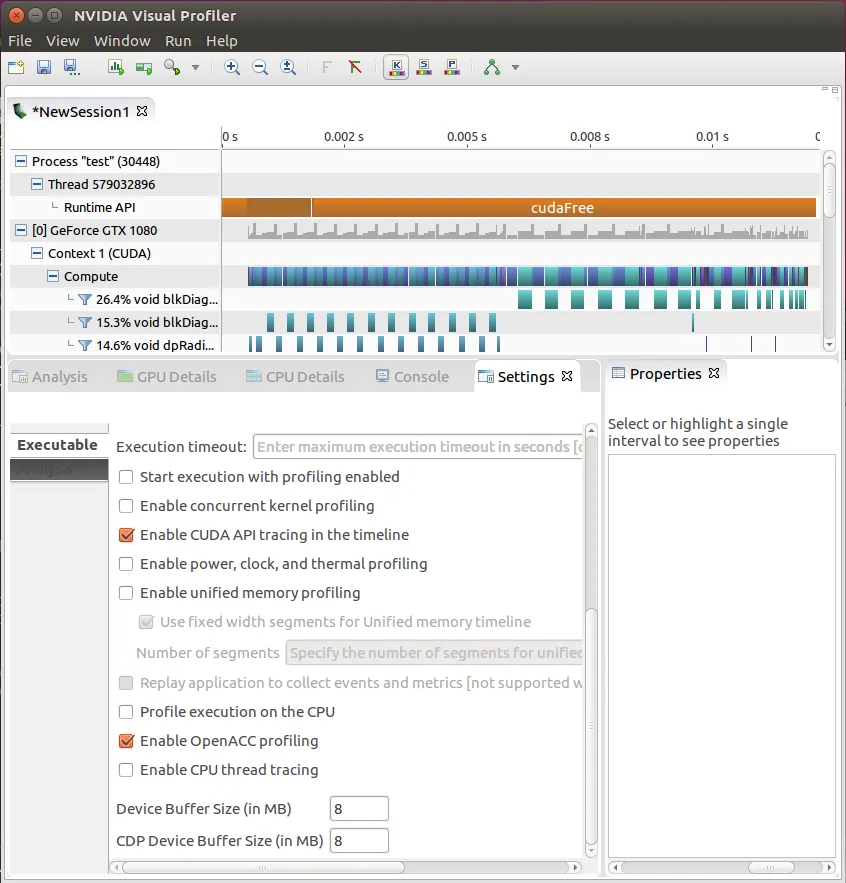The width and height of the screenshot is (846, 883).
Task: Open dropdown arrow next to magnifier run icon
Action: pyautogui.click(x=195, y=68)
